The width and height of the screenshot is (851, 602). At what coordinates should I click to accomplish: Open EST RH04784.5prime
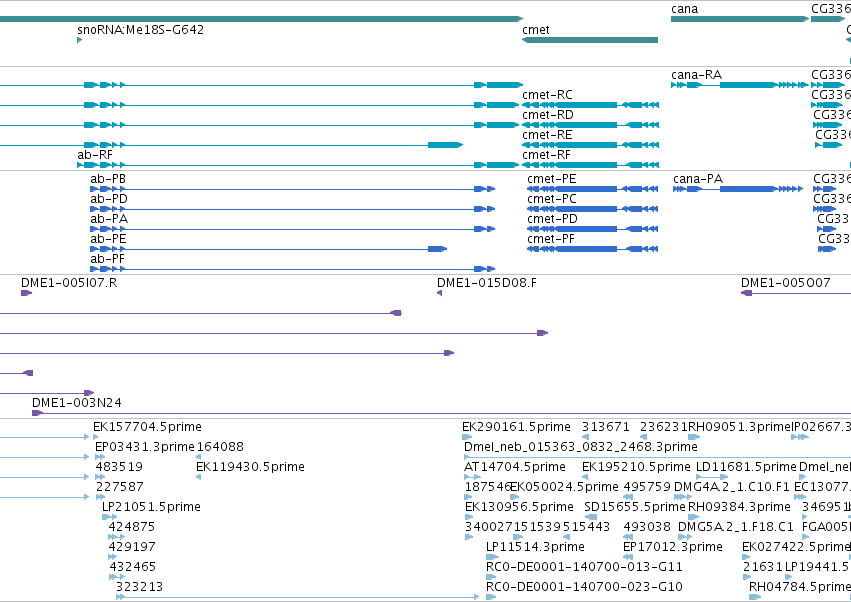[x=799, y=587]
